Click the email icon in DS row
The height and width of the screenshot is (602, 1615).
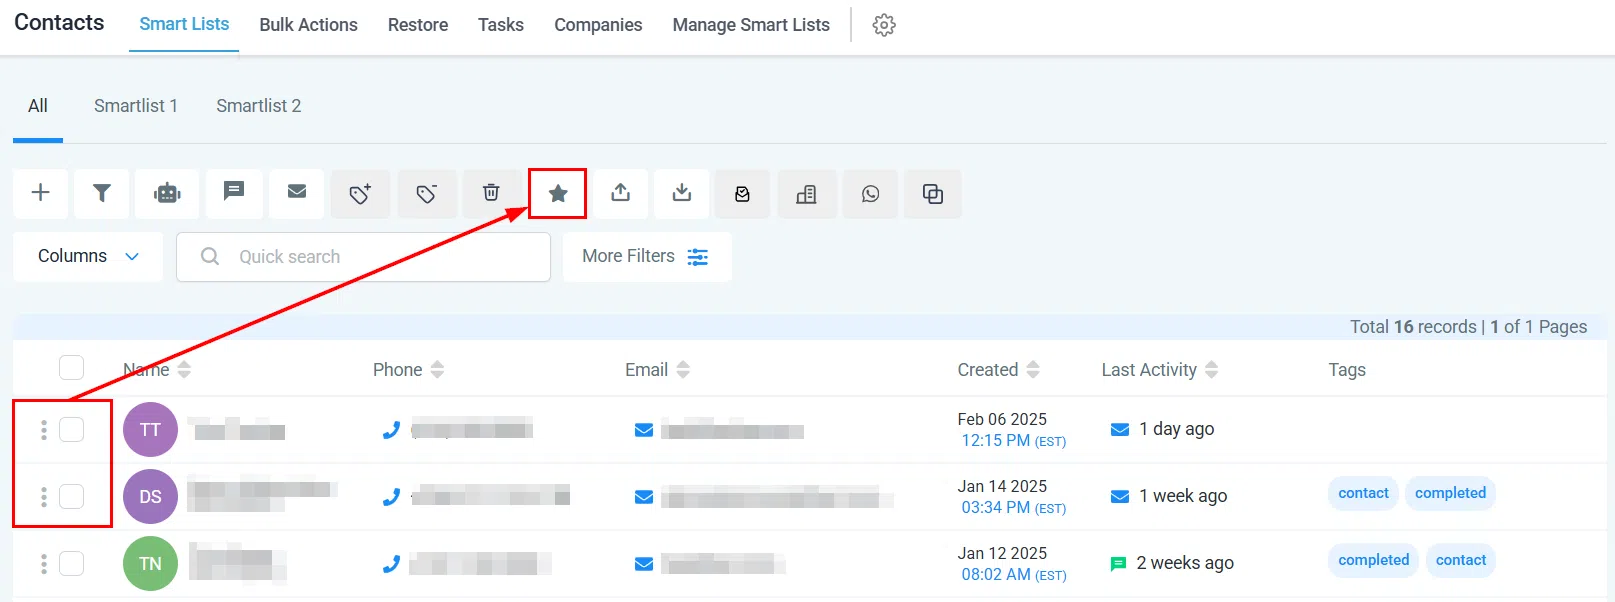click(644, 497)
